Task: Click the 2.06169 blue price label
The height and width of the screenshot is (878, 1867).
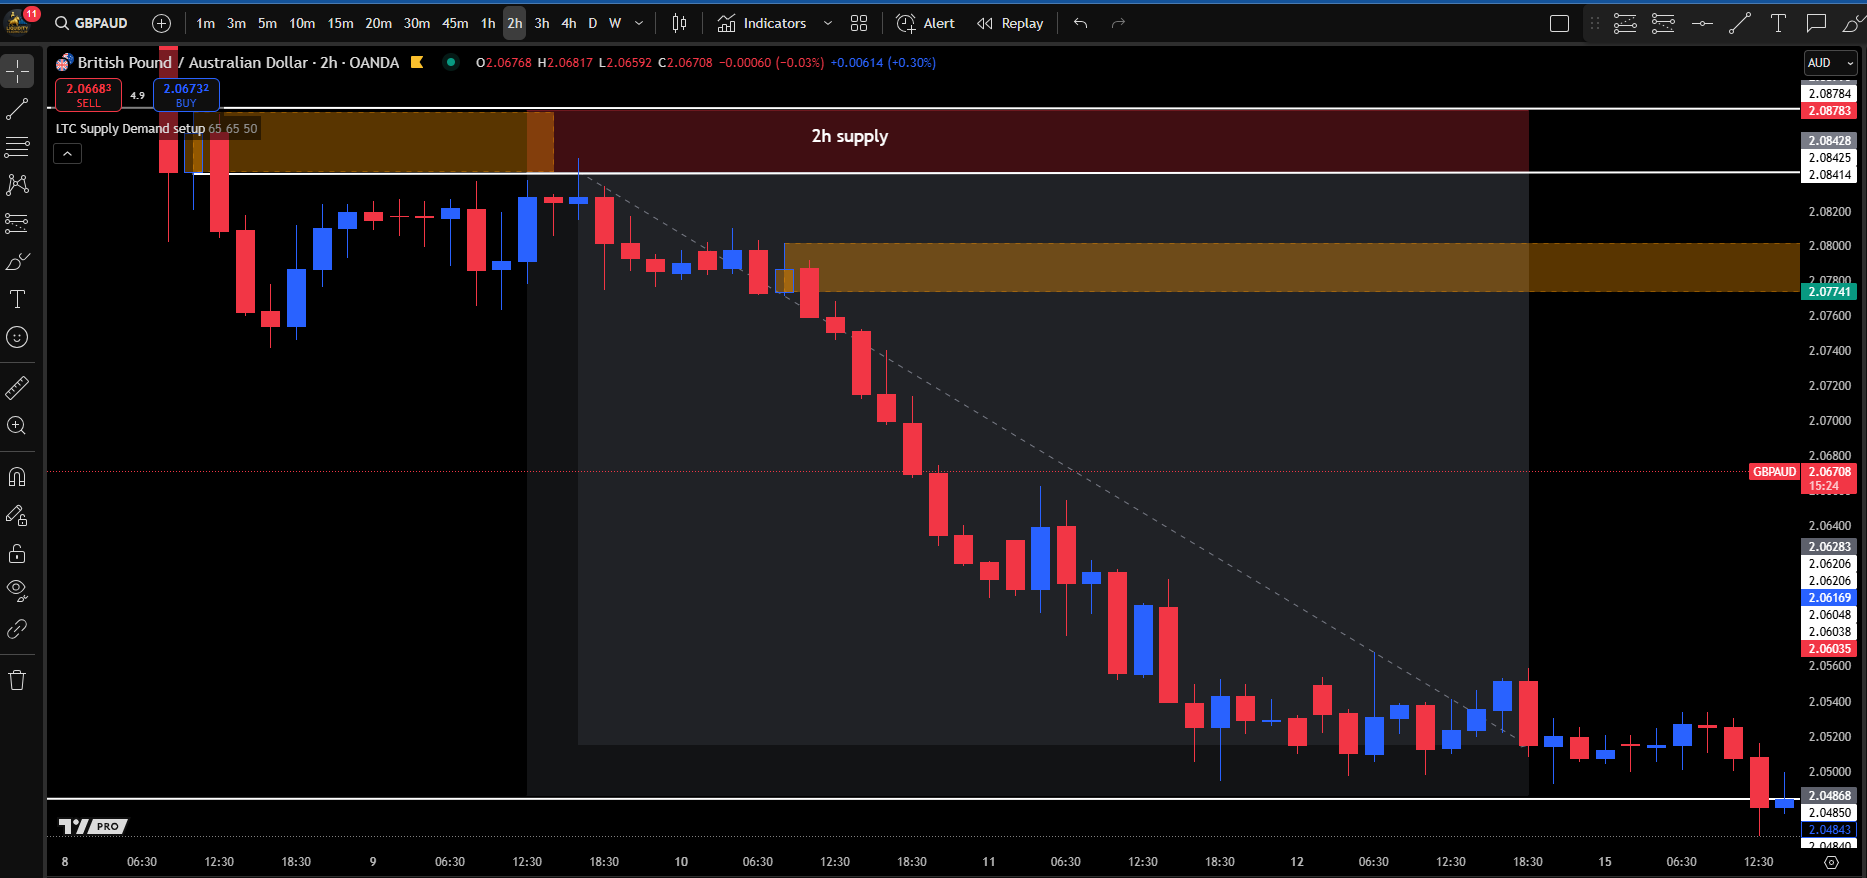Action: 1829,598
